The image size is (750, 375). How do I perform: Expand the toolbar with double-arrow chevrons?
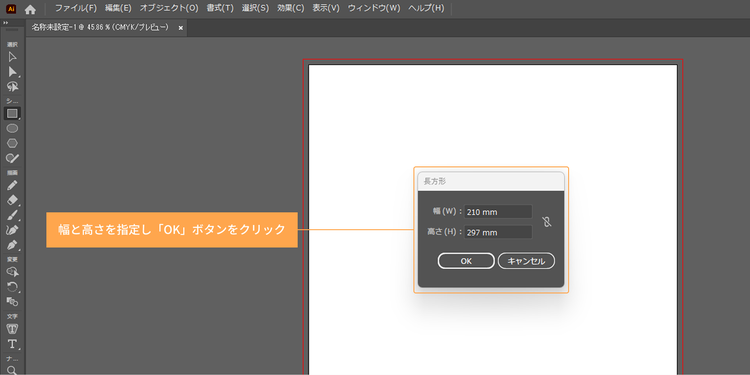[6, 22]
